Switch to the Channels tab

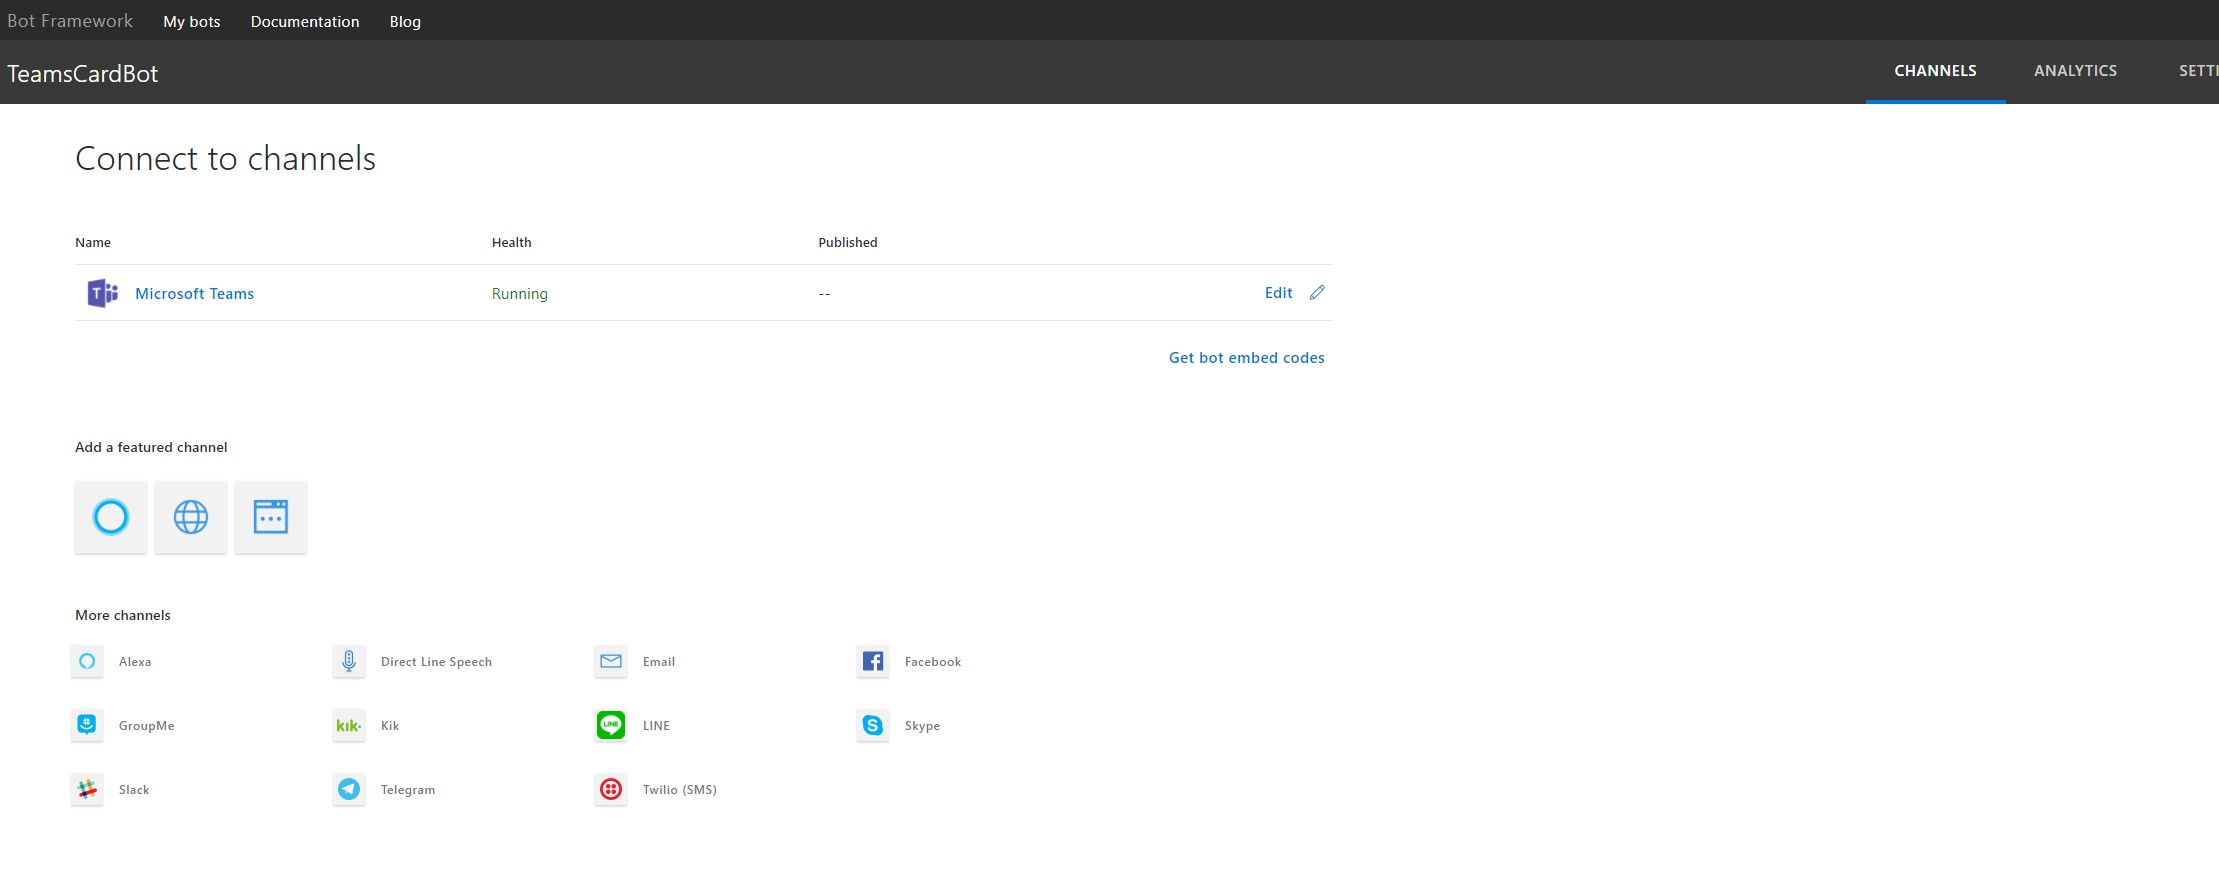pyautogui.click(x=1935, y=71)
